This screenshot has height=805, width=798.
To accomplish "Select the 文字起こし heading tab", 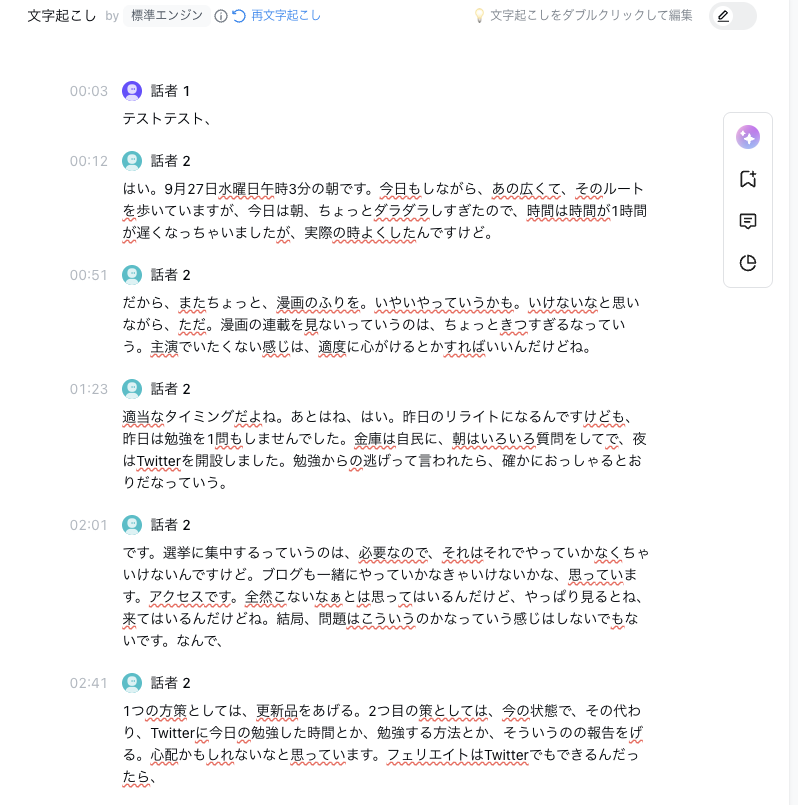I will tap(61, 16).
